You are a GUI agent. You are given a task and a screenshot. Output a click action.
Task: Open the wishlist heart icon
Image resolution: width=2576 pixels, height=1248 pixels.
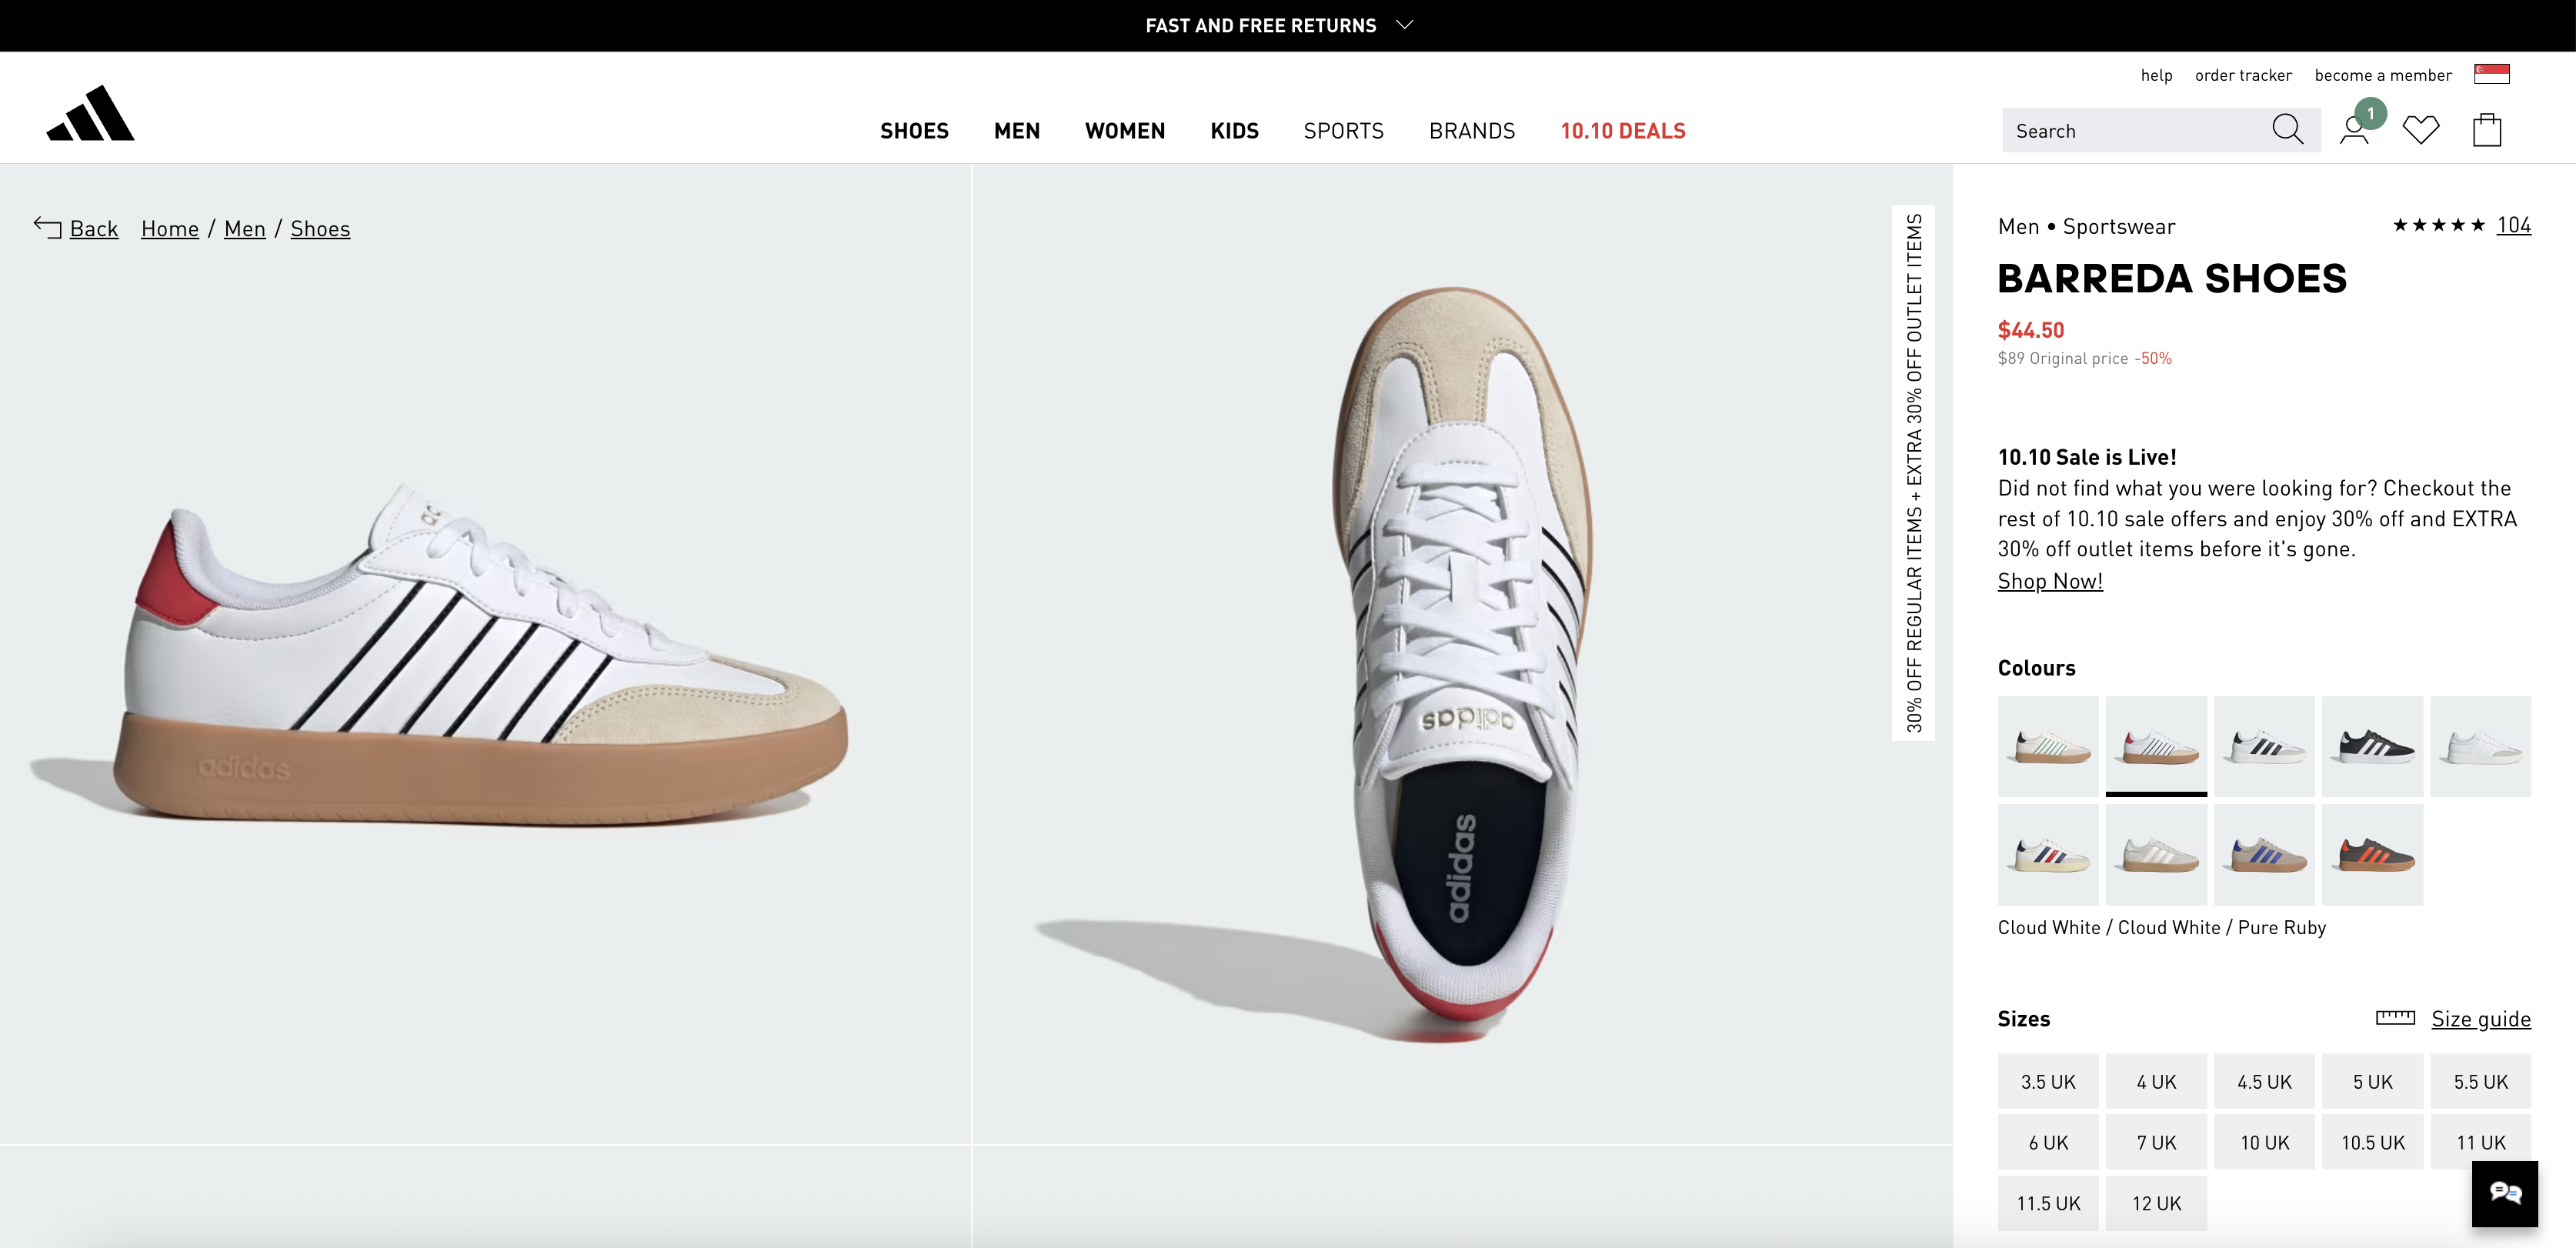click(x=2421, y=129)
